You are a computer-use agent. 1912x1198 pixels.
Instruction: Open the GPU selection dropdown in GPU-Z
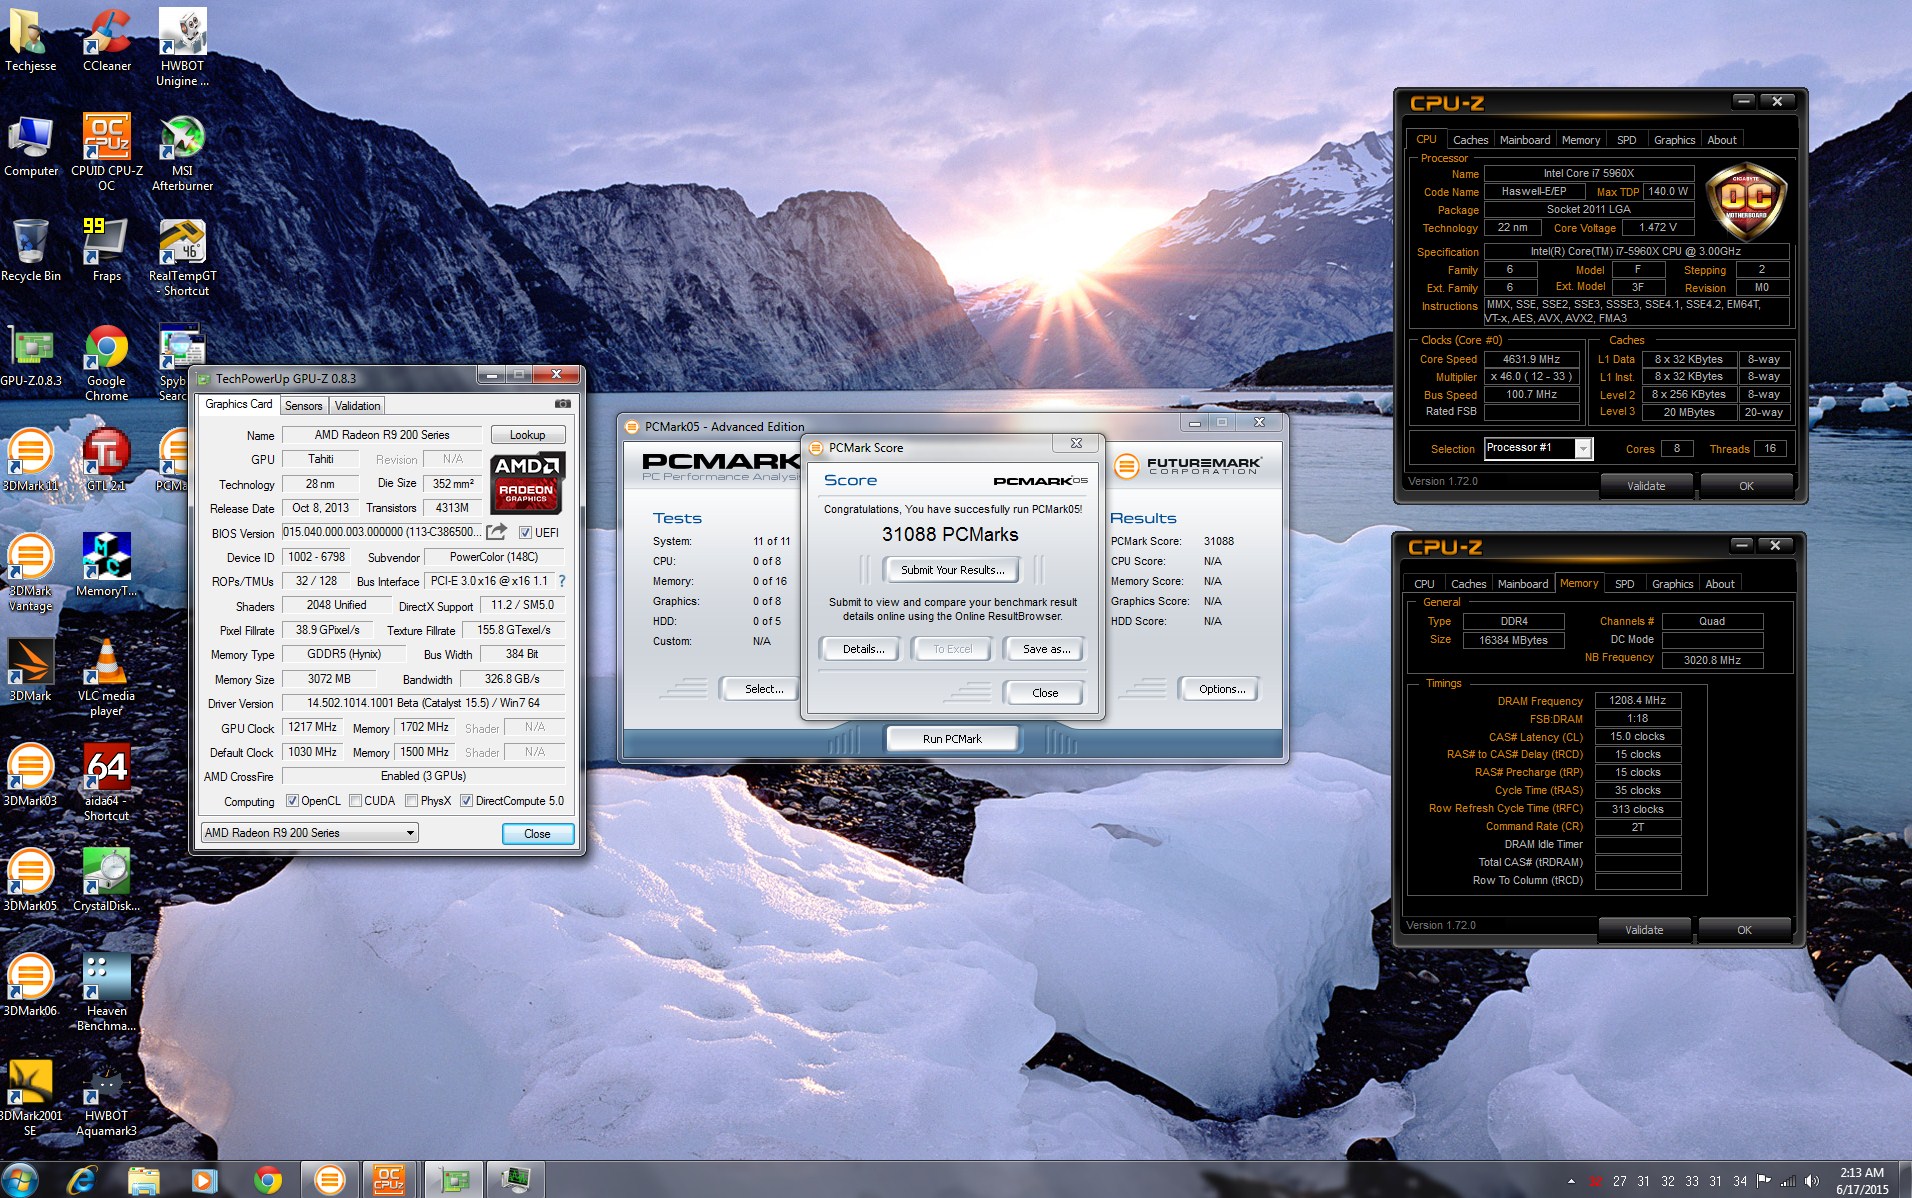click(309, 833)
